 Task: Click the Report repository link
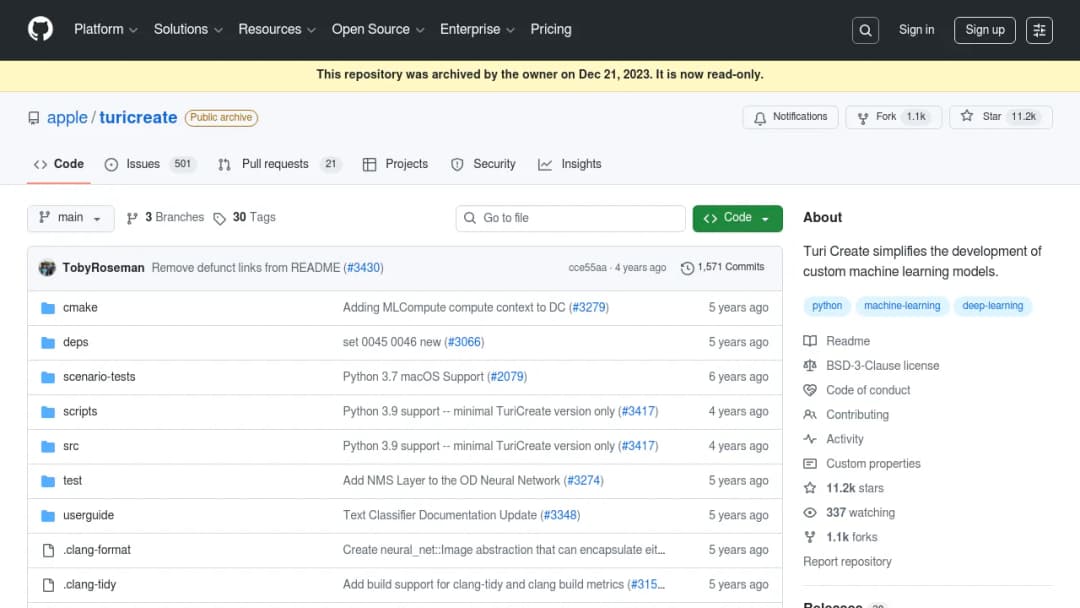tap(847, 562)
